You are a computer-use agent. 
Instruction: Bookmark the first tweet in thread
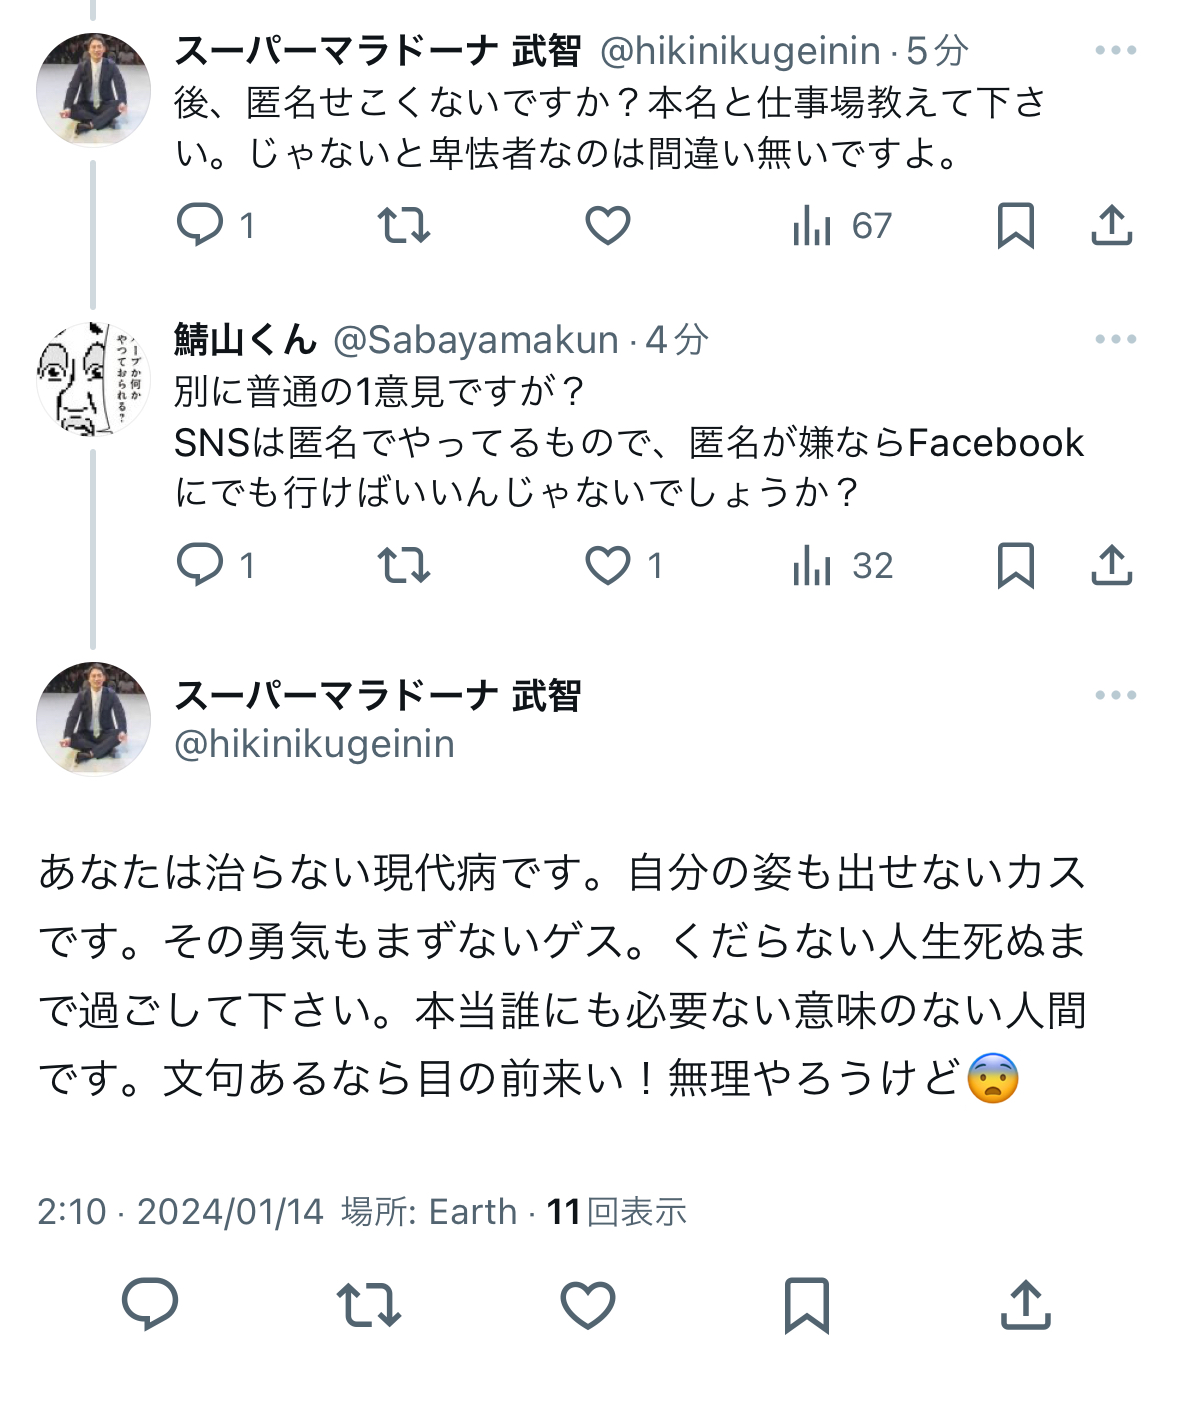click(1015, 225)
